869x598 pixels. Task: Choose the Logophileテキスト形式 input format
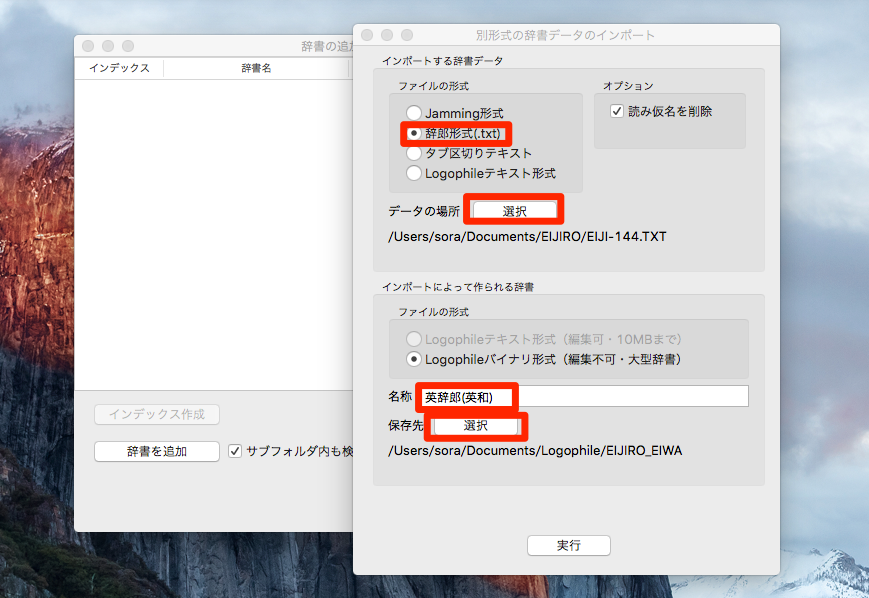point(414,173)
